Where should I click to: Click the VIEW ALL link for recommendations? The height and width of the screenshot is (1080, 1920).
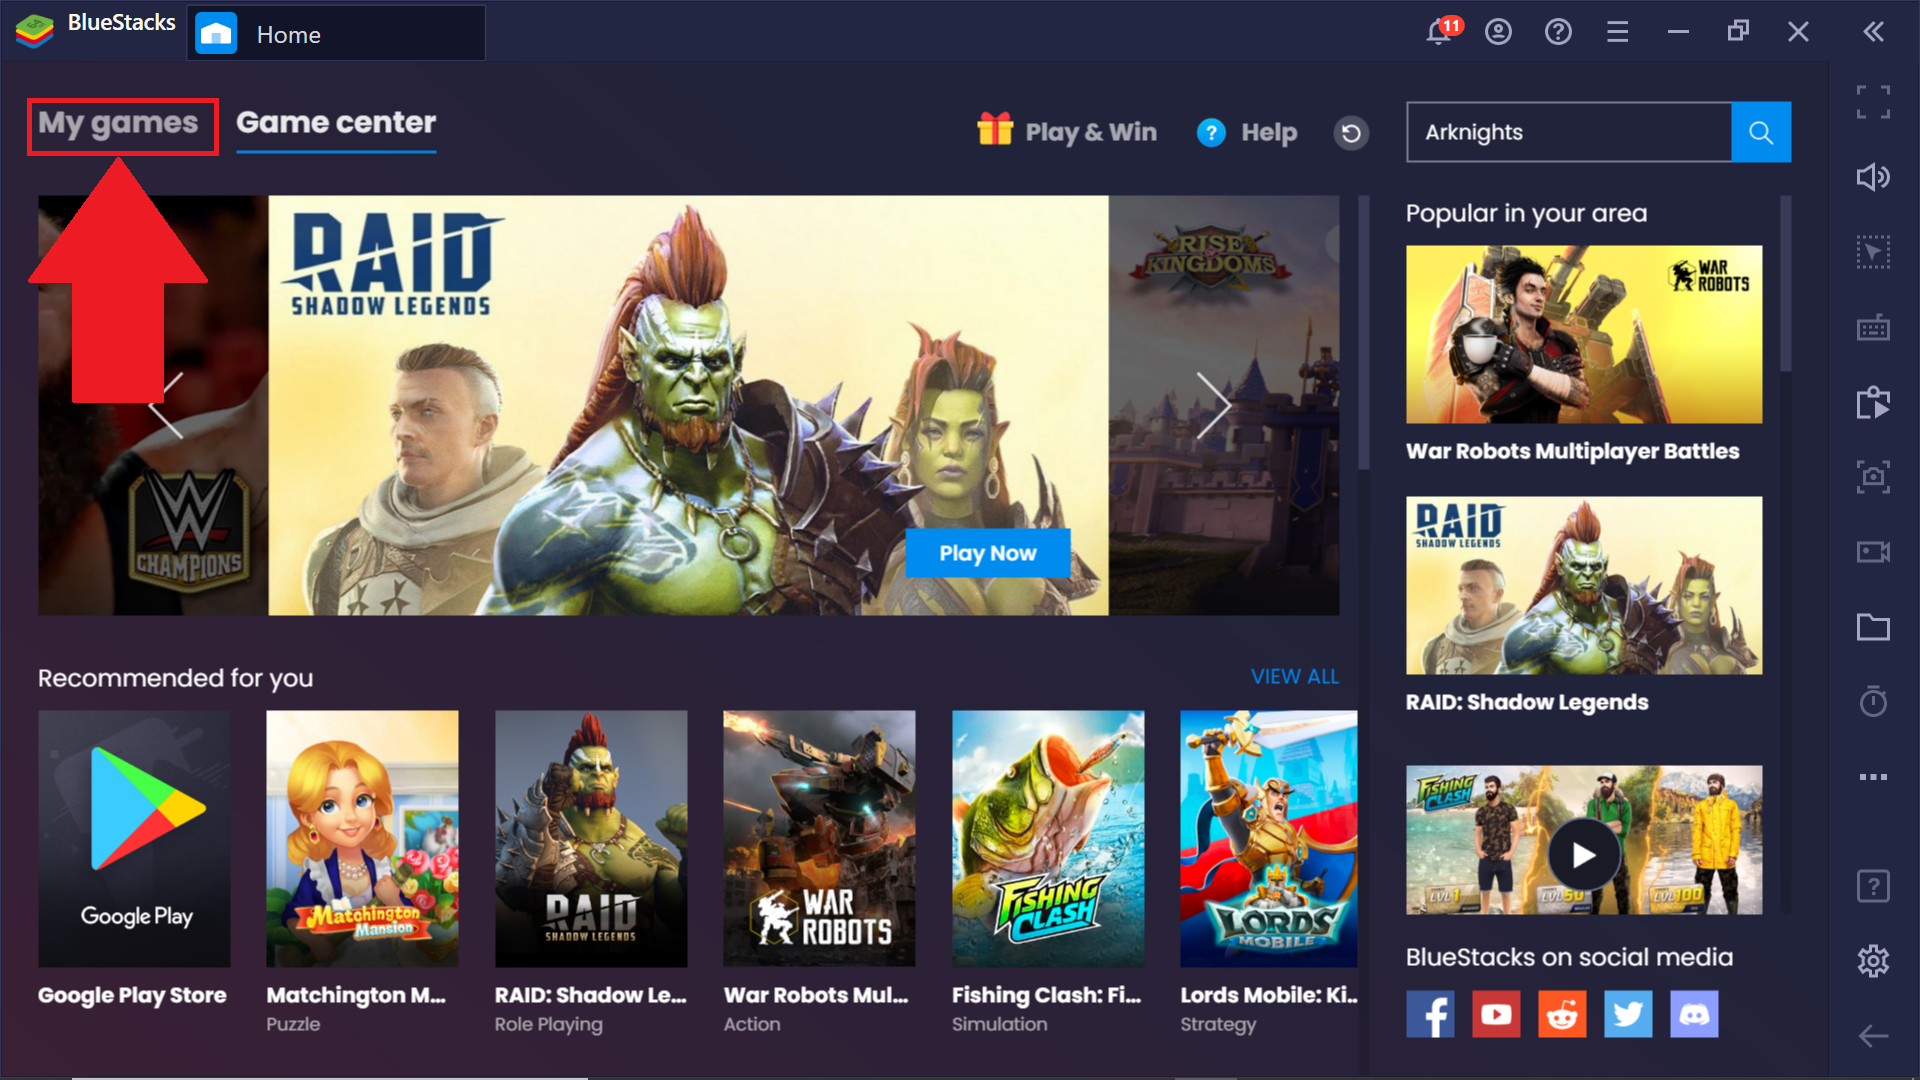tap(1295, 675)
